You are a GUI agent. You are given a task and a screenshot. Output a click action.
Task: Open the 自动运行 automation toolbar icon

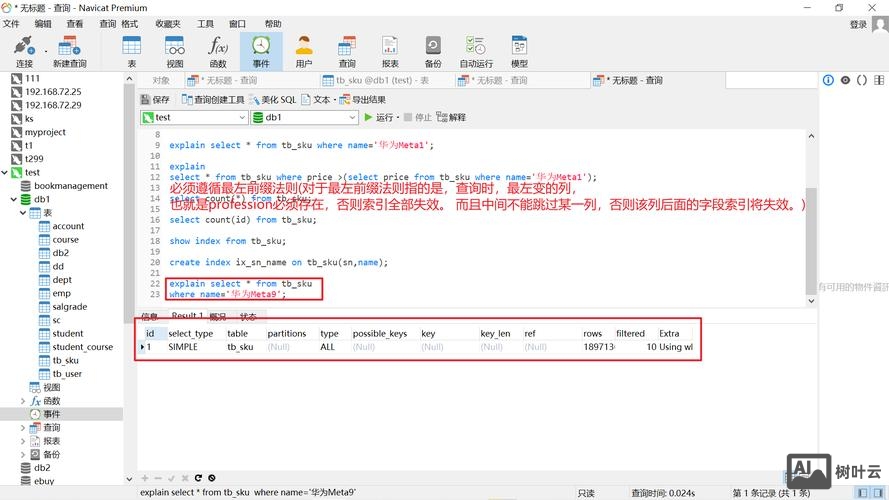click(x=476, y=52)
